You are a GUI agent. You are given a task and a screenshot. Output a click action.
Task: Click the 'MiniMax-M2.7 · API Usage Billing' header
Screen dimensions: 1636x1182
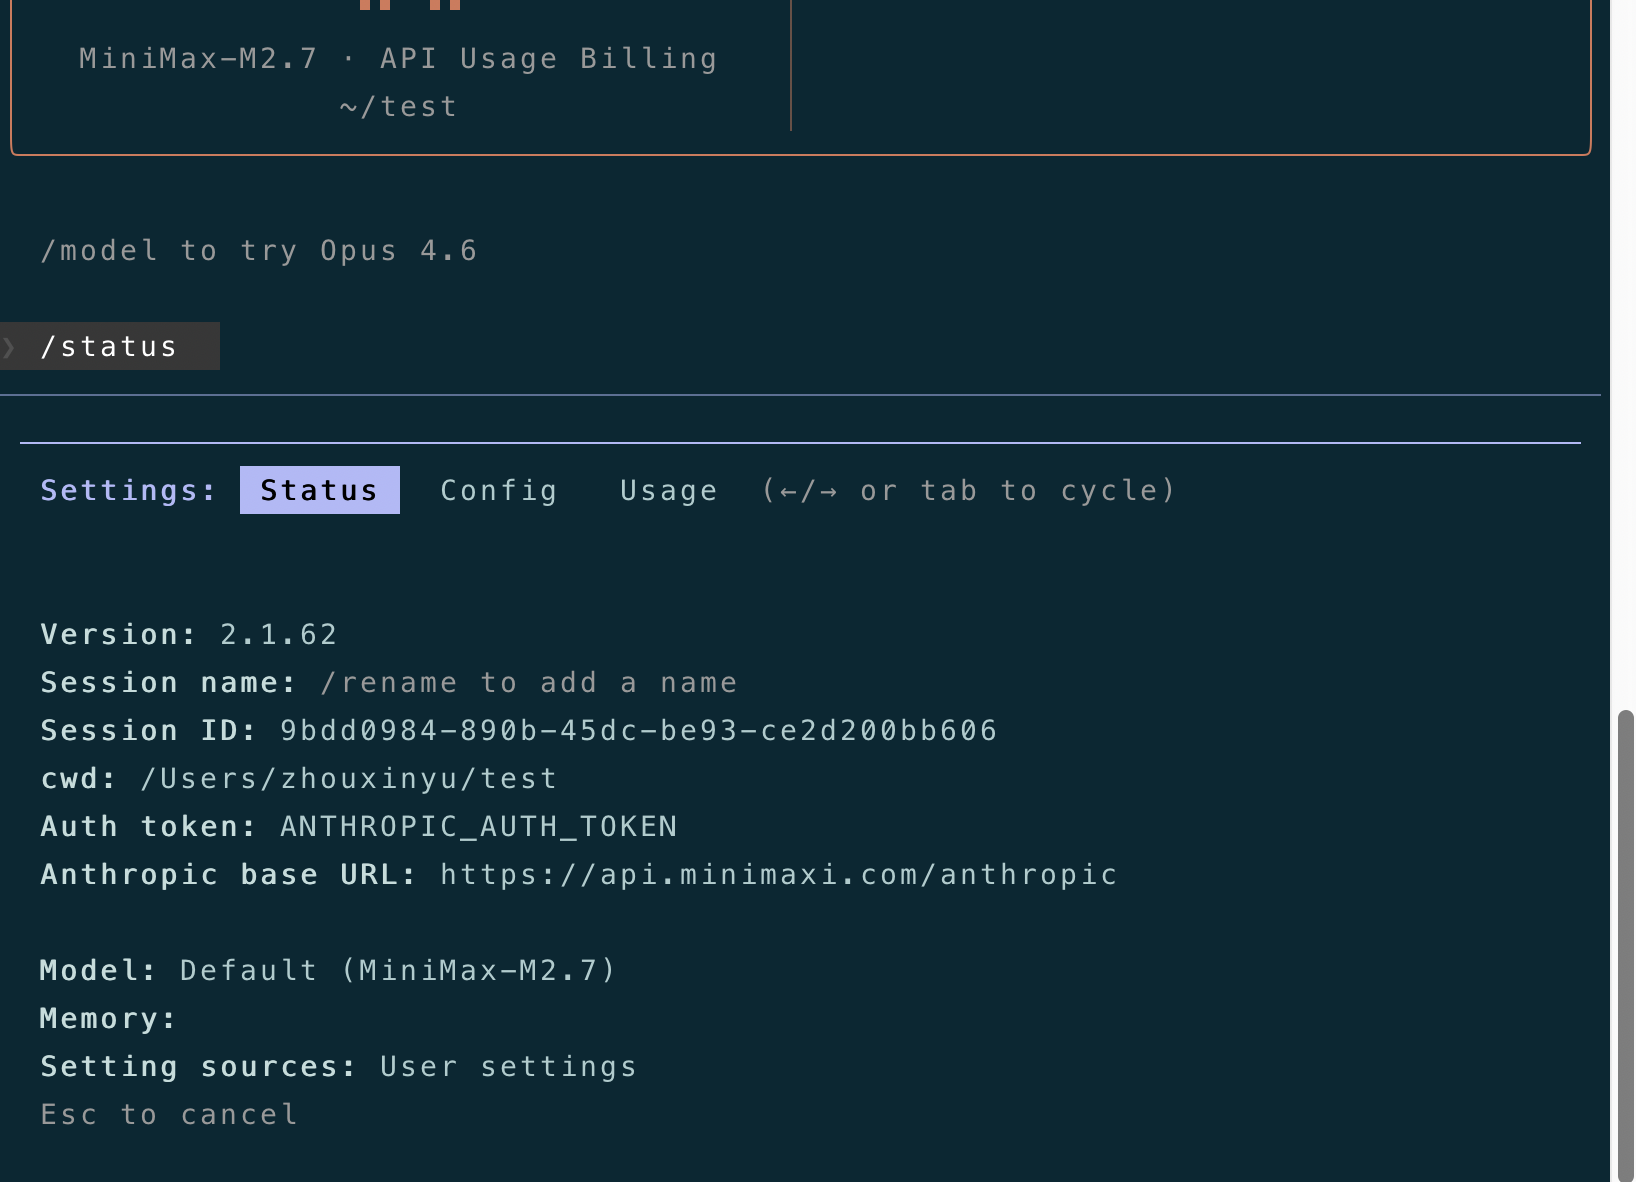pyautogui.click(x=398, y=58)
